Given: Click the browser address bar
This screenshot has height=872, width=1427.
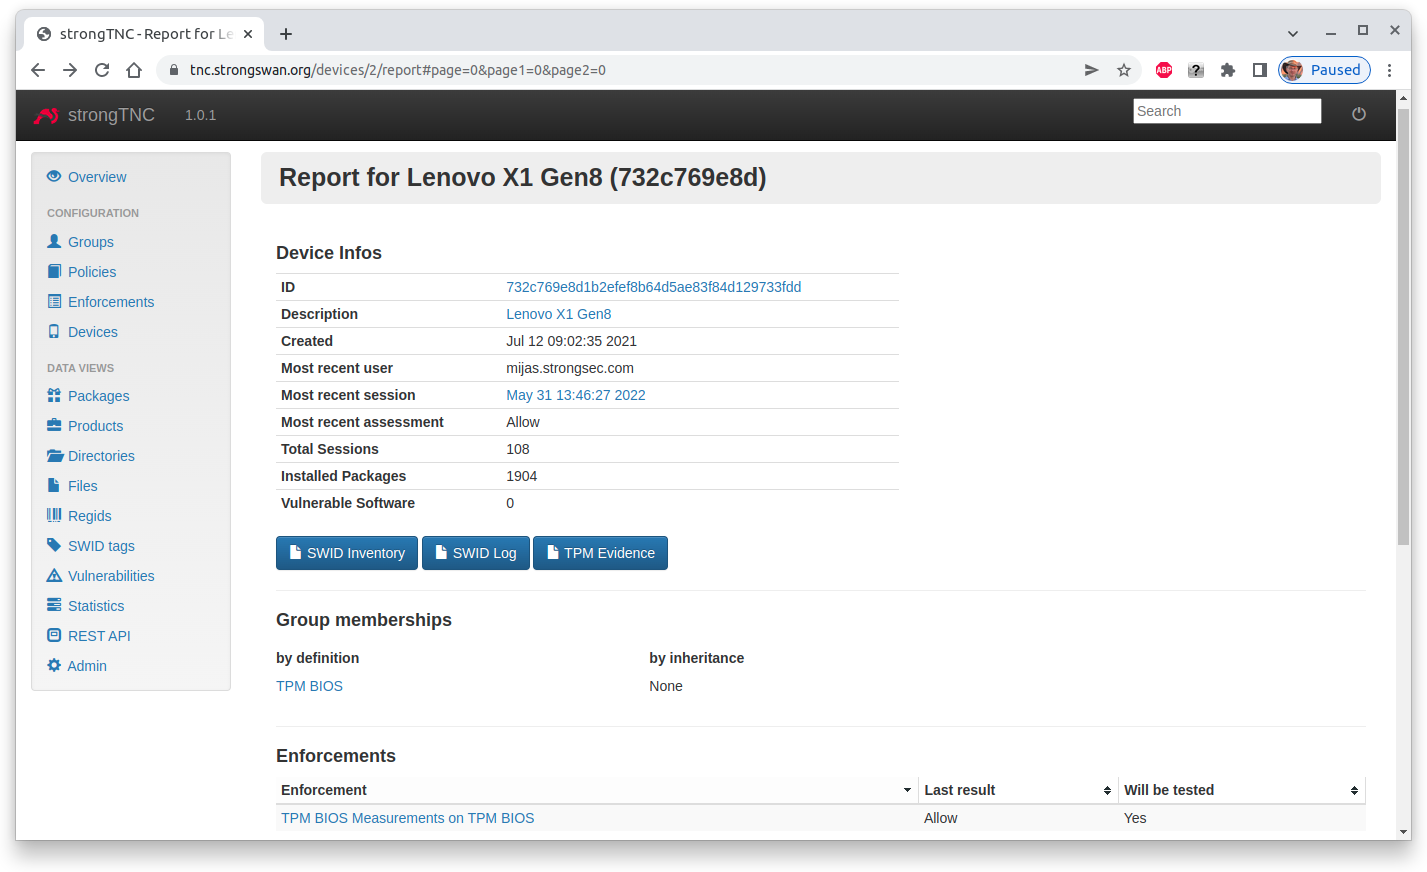Looking at the screenshot, I should [x=620, y=70].
